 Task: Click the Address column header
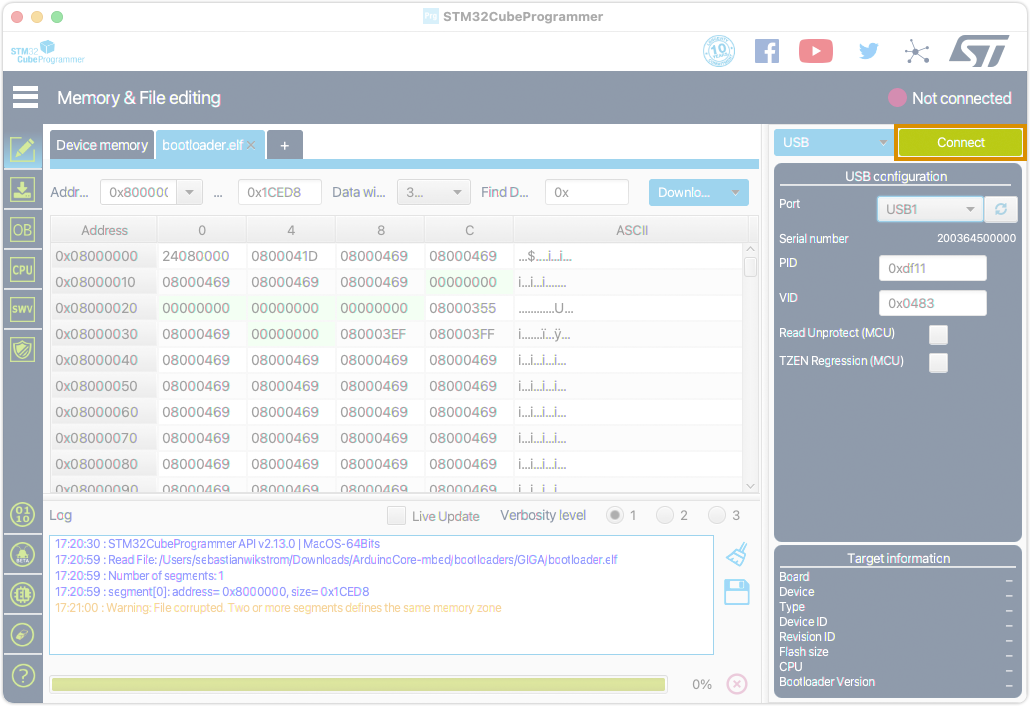coord(104,231)
